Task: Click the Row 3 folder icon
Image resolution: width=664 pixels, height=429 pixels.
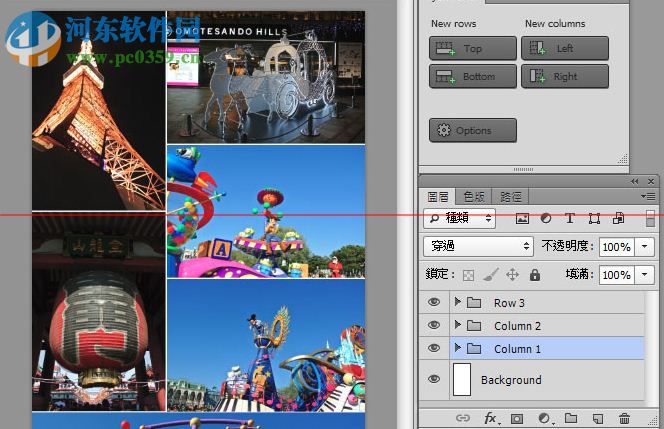Action: pos(474,302)
